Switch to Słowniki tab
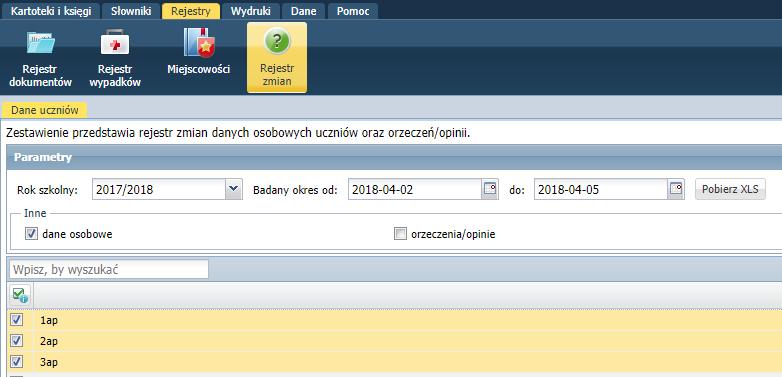 click(131, 11)
